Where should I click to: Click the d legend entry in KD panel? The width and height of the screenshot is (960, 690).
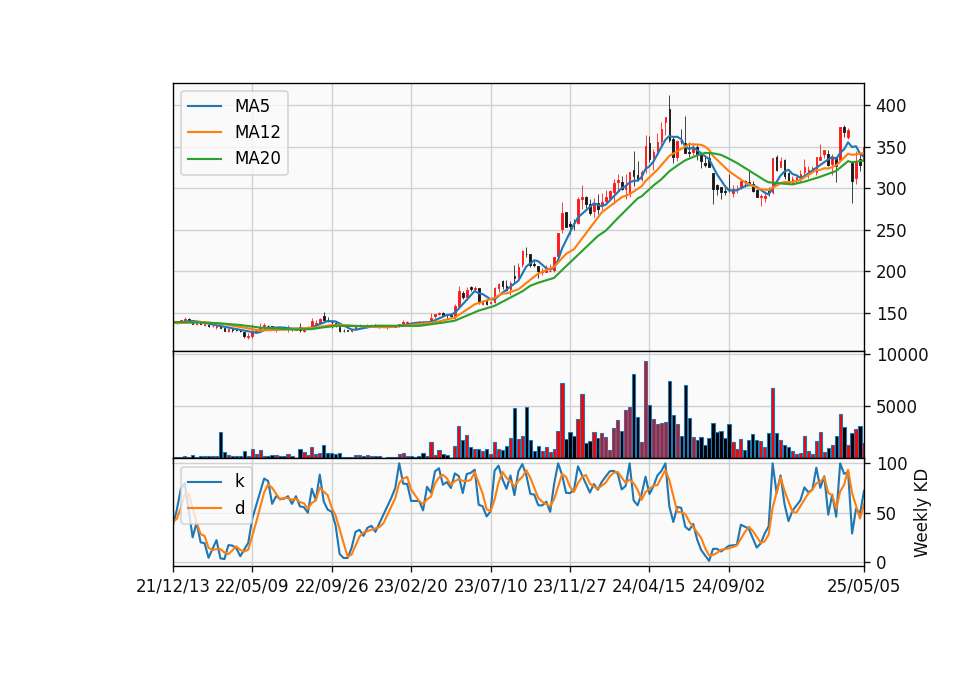click(239, 508)
